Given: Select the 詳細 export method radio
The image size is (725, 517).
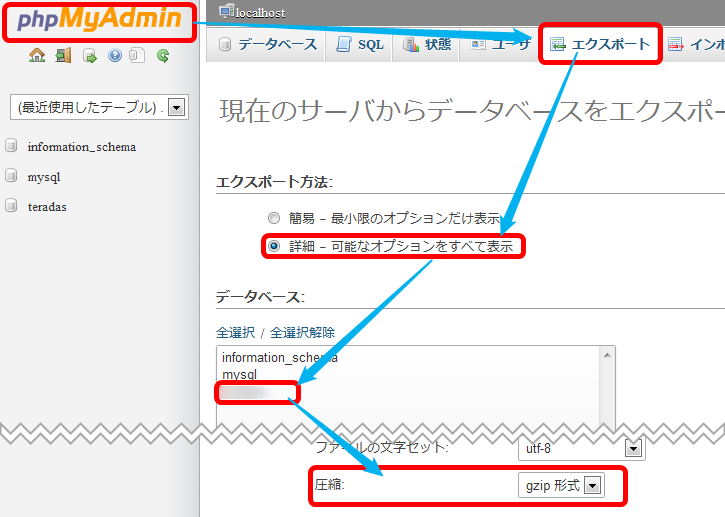Looking at the screenshot, I should pyautogui.click(x=274, y=246).
